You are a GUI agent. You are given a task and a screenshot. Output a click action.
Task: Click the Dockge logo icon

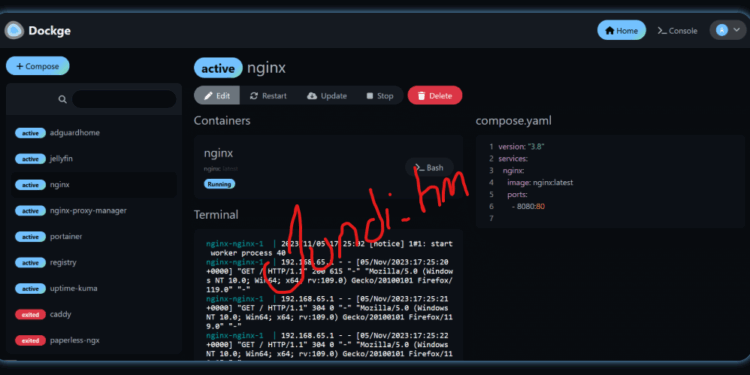pyautogui.click(x=14, y=31)
